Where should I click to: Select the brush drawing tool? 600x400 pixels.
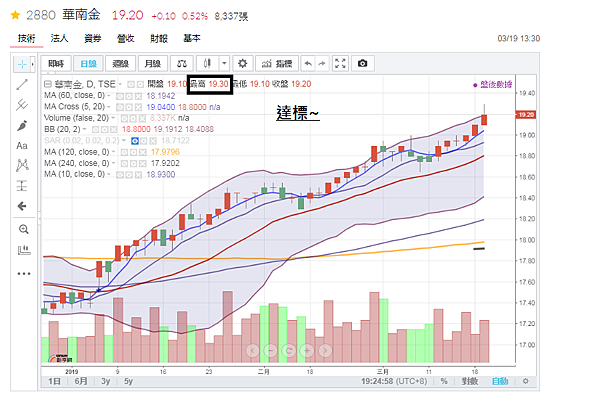point(22,125)
